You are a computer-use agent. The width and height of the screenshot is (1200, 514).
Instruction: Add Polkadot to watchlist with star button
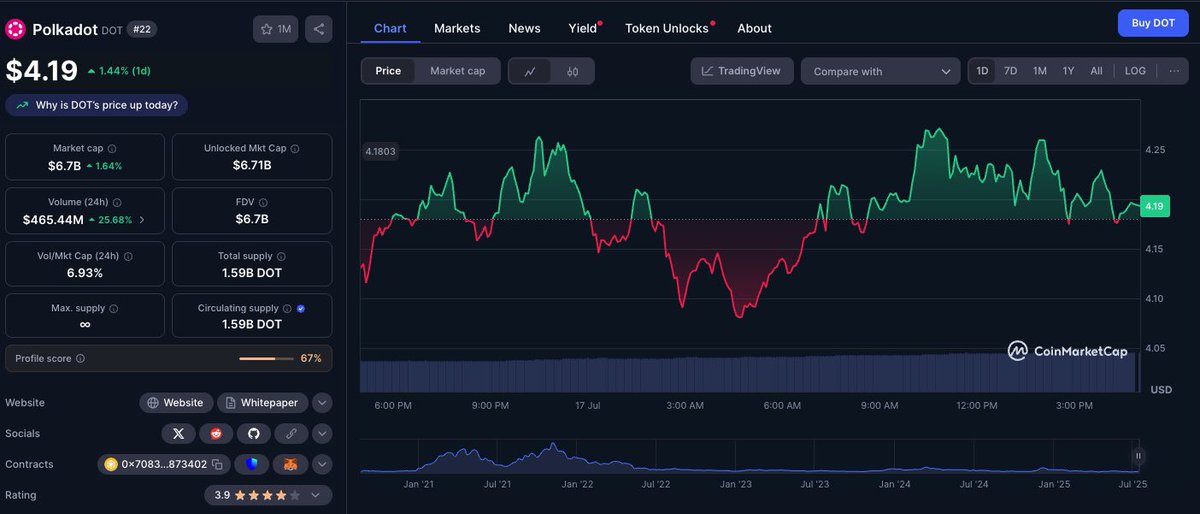(x=275, y=29)
